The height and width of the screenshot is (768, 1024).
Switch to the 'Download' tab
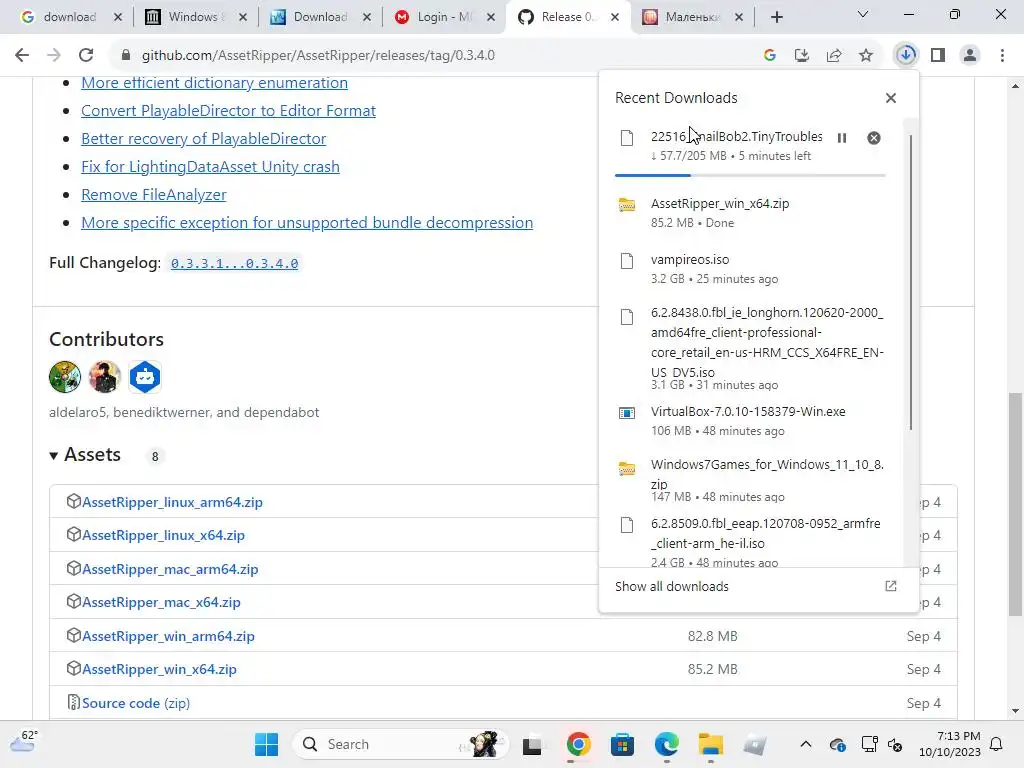(x=318, y=17)
